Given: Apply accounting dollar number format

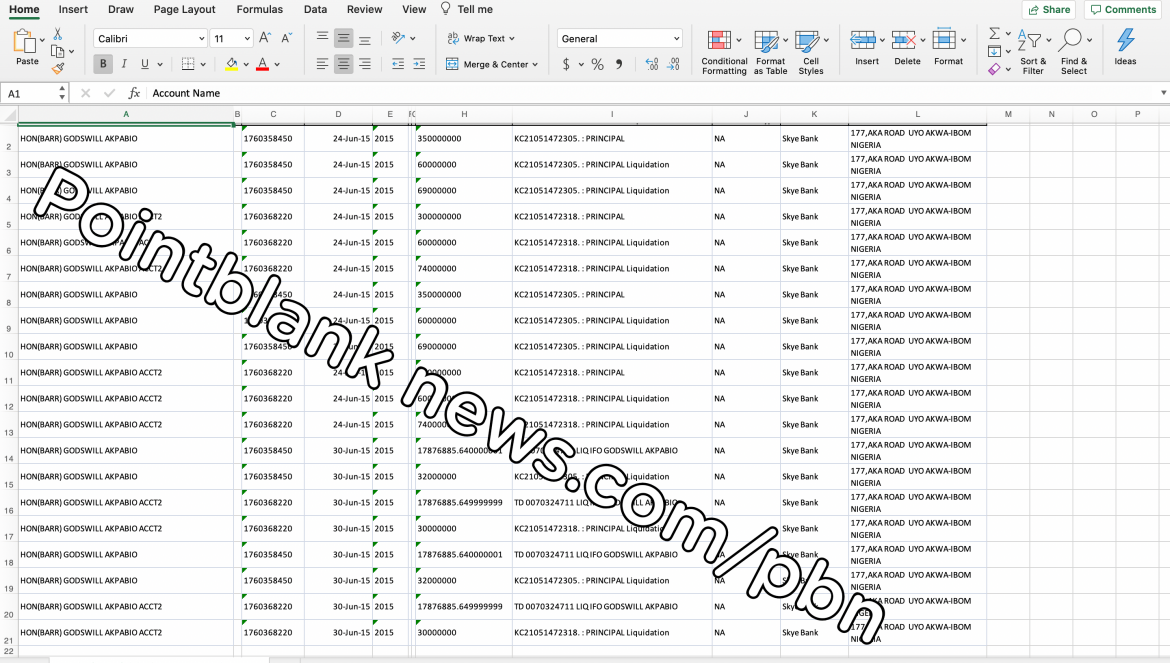Looking at the screenshot, I should click(566, 65).
